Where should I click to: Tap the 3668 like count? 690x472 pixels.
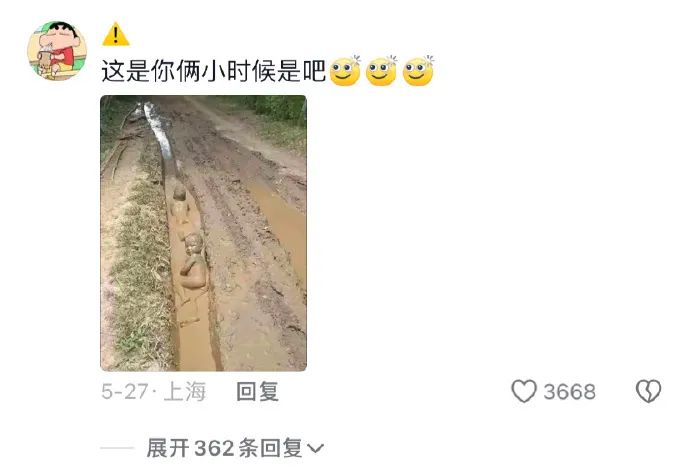point(569,392)
